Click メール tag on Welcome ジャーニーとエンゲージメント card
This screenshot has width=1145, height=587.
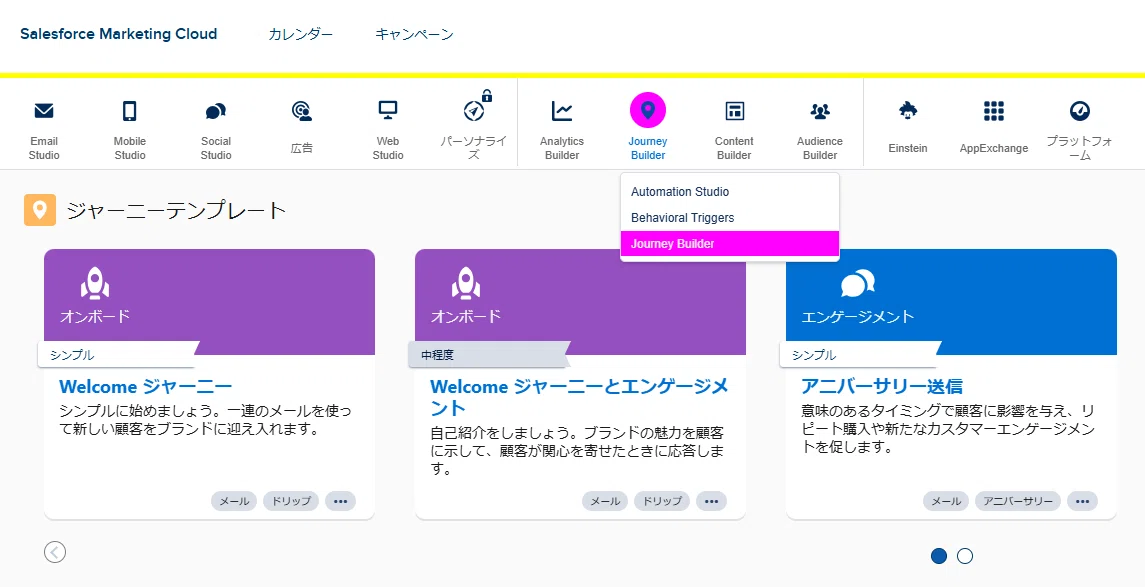[x=605, y=501]
